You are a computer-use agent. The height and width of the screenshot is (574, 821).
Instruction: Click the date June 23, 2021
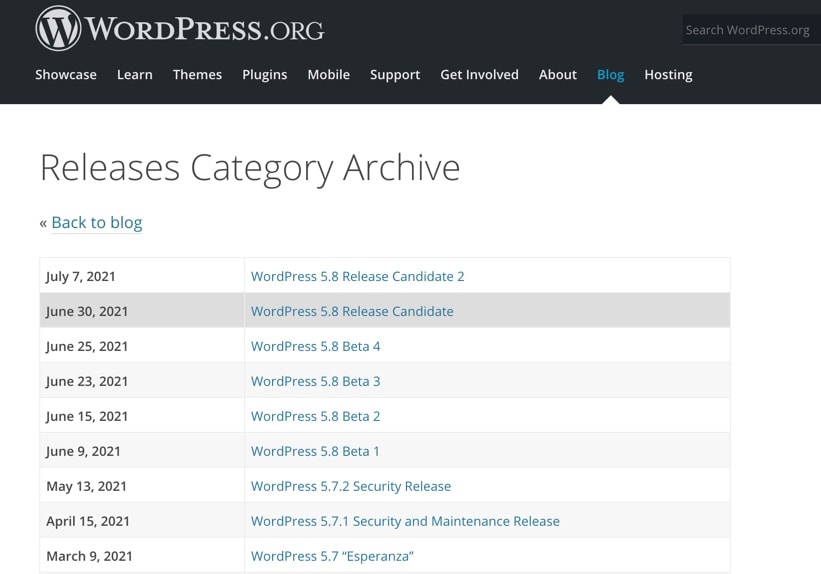click(87, 381)
